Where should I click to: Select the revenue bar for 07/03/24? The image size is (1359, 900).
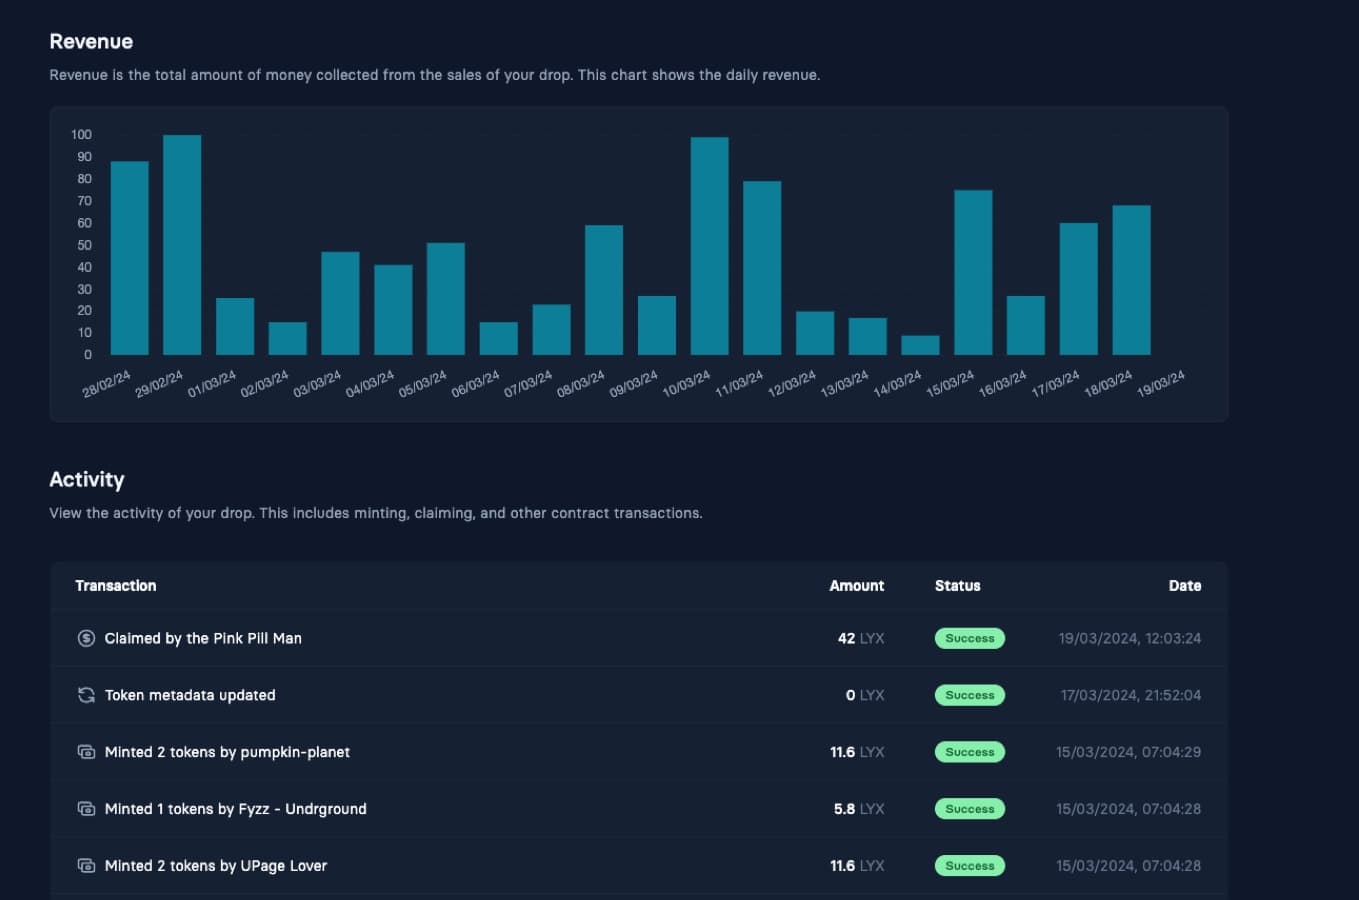coord(551,330)
